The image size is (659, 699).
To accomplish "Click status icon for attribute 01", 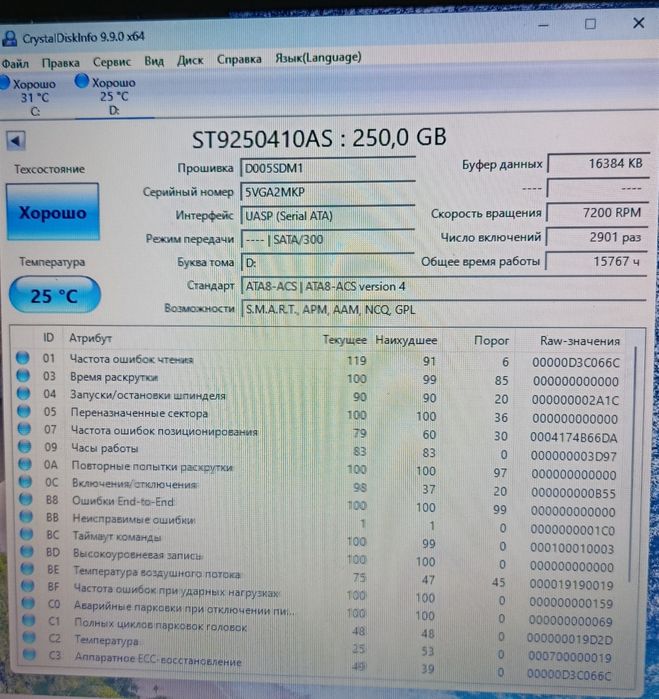I will pyautogui.click(x=22, y=358).
